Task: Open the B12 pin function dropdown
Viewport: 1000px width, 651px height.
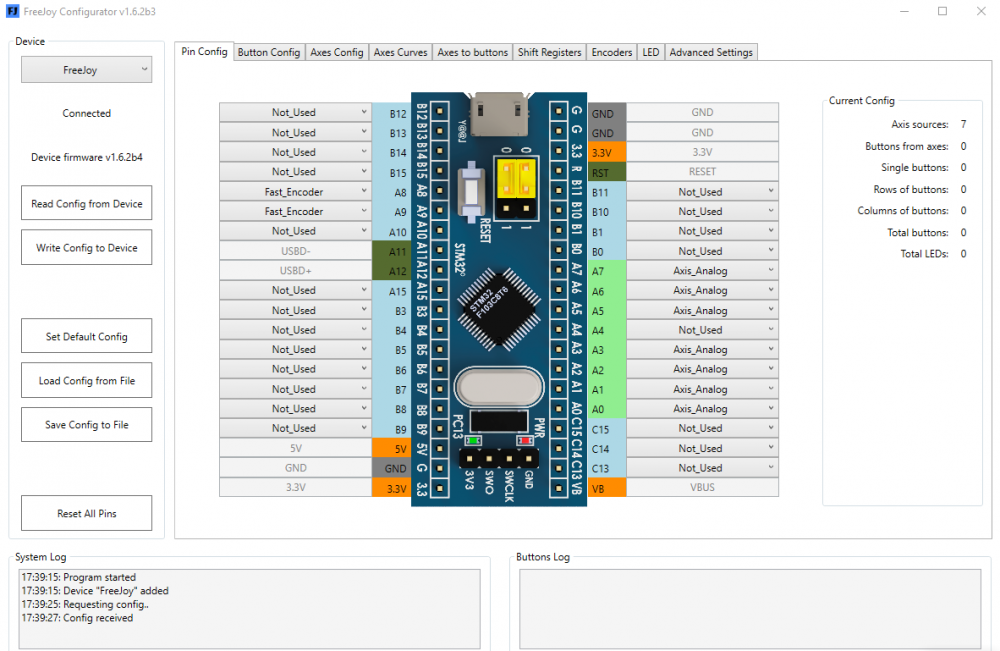Action: [x=295, y=112]
